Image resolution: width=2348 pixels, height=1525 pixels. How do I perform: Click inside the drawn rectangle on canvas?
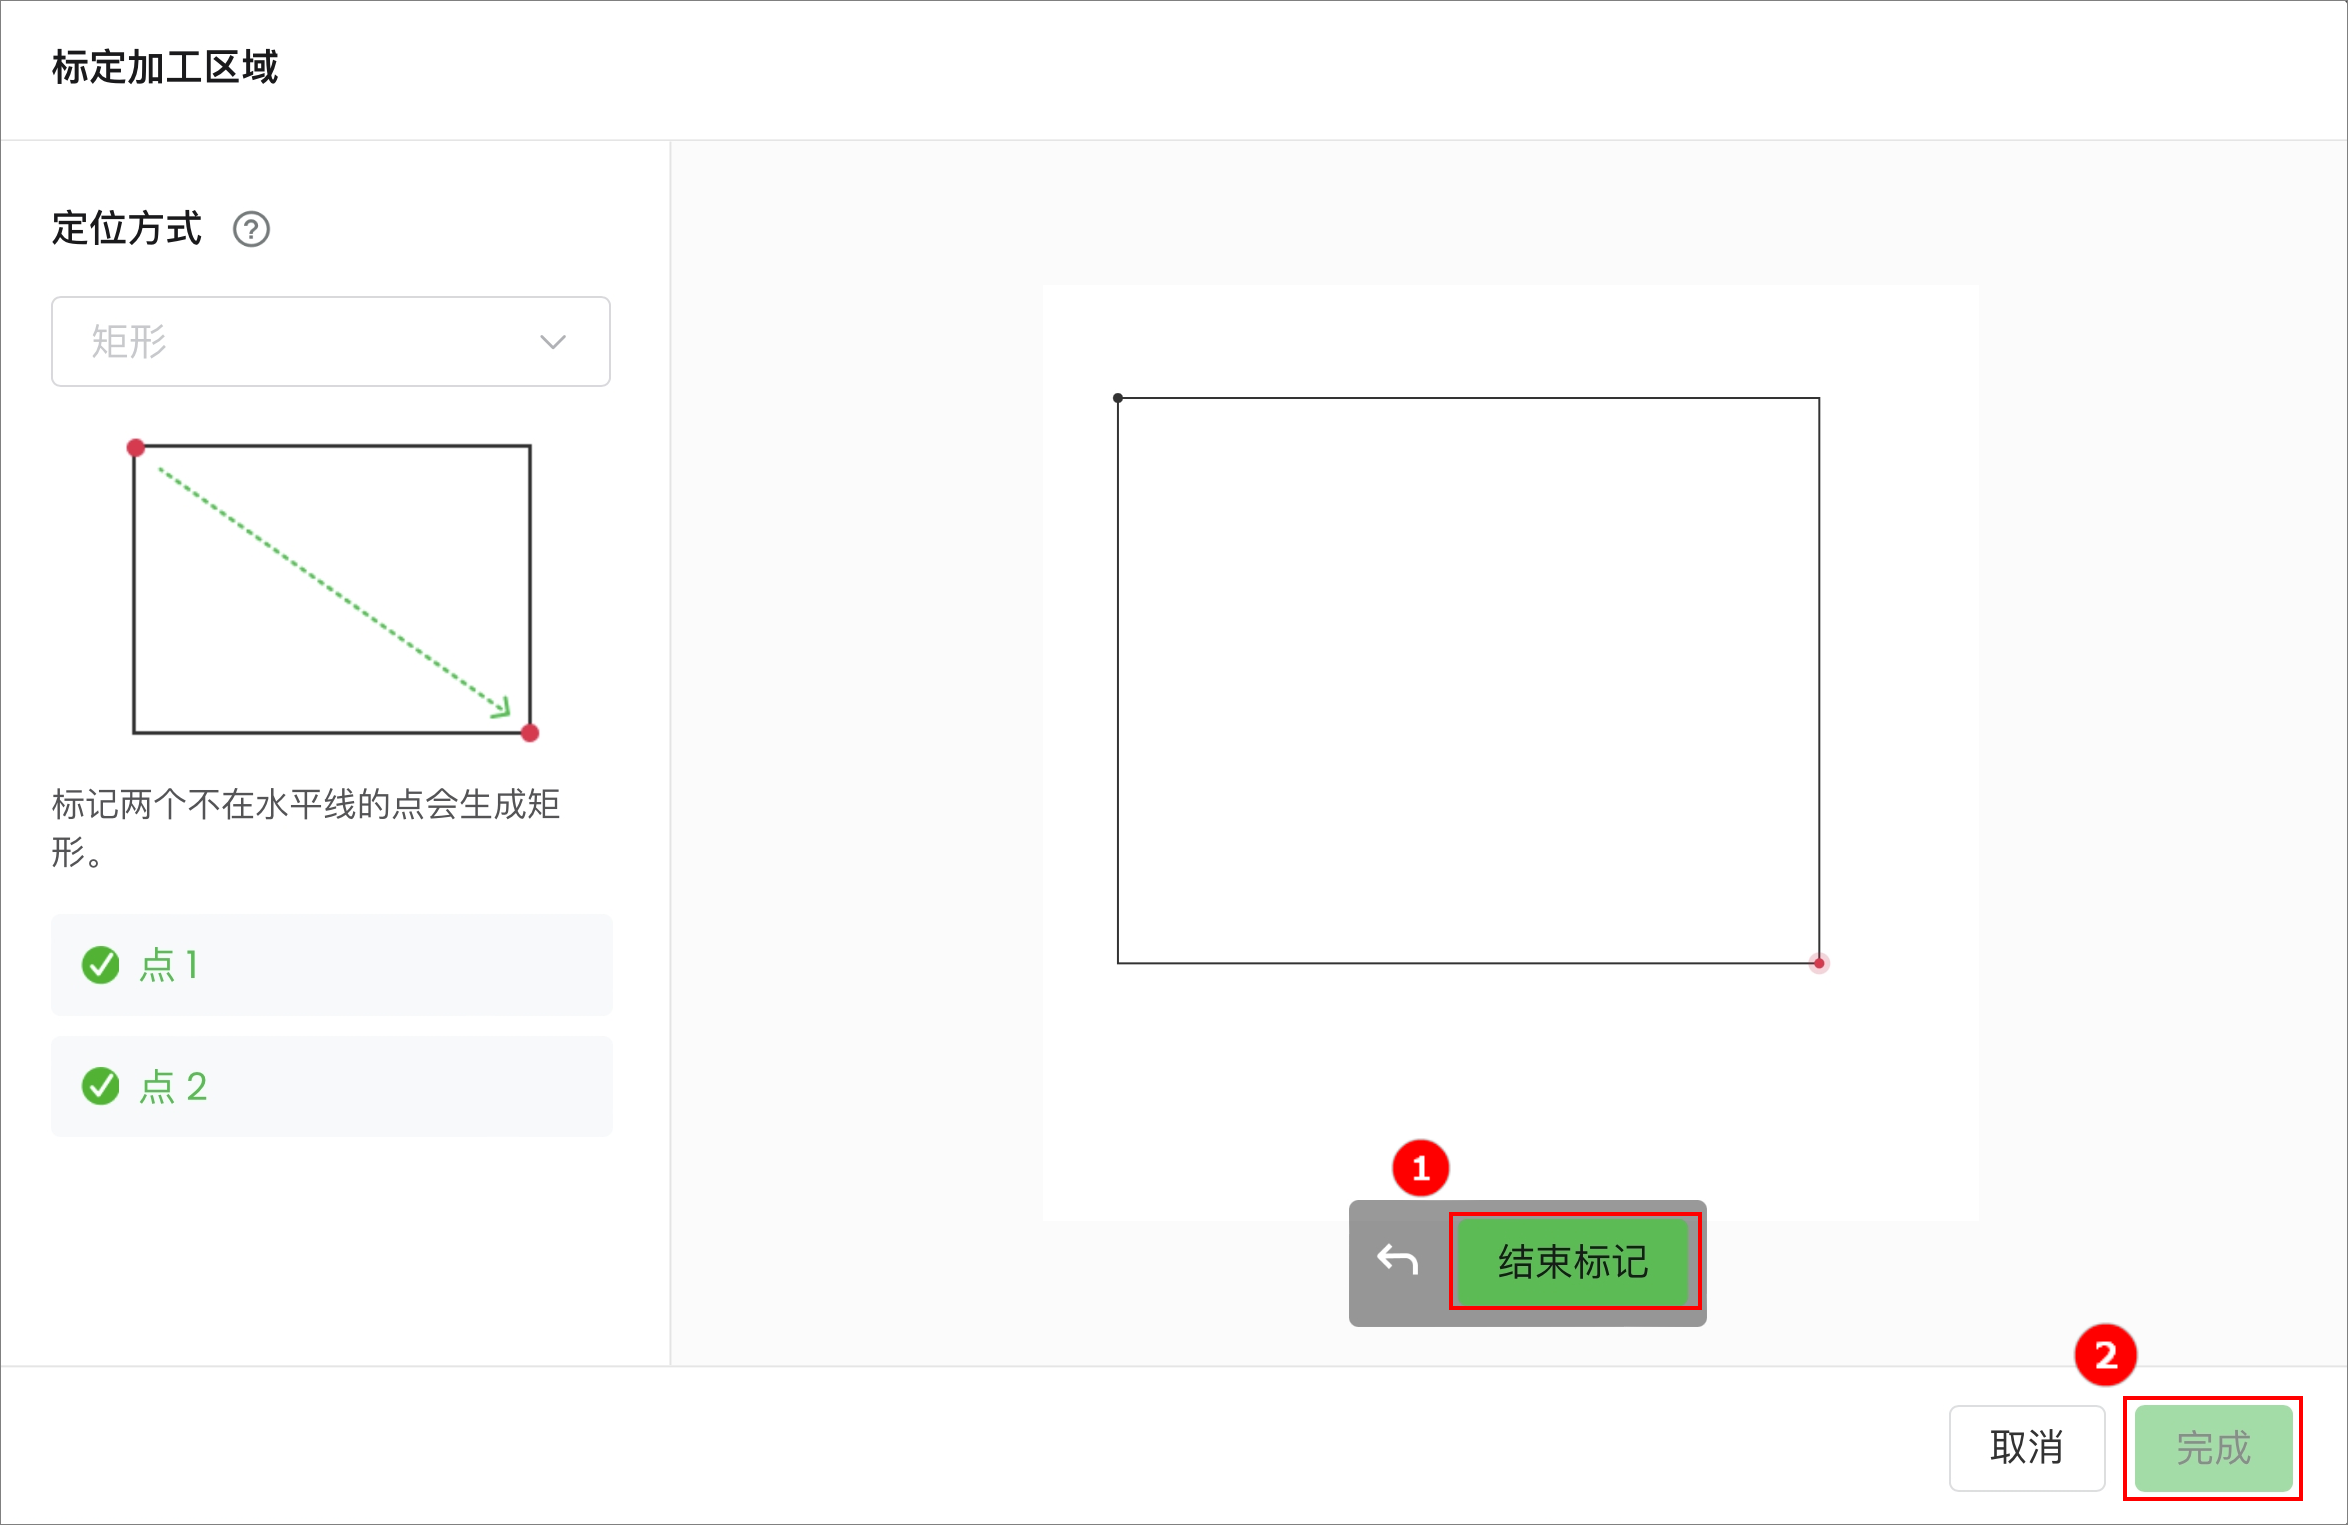tap(1468, 681)
